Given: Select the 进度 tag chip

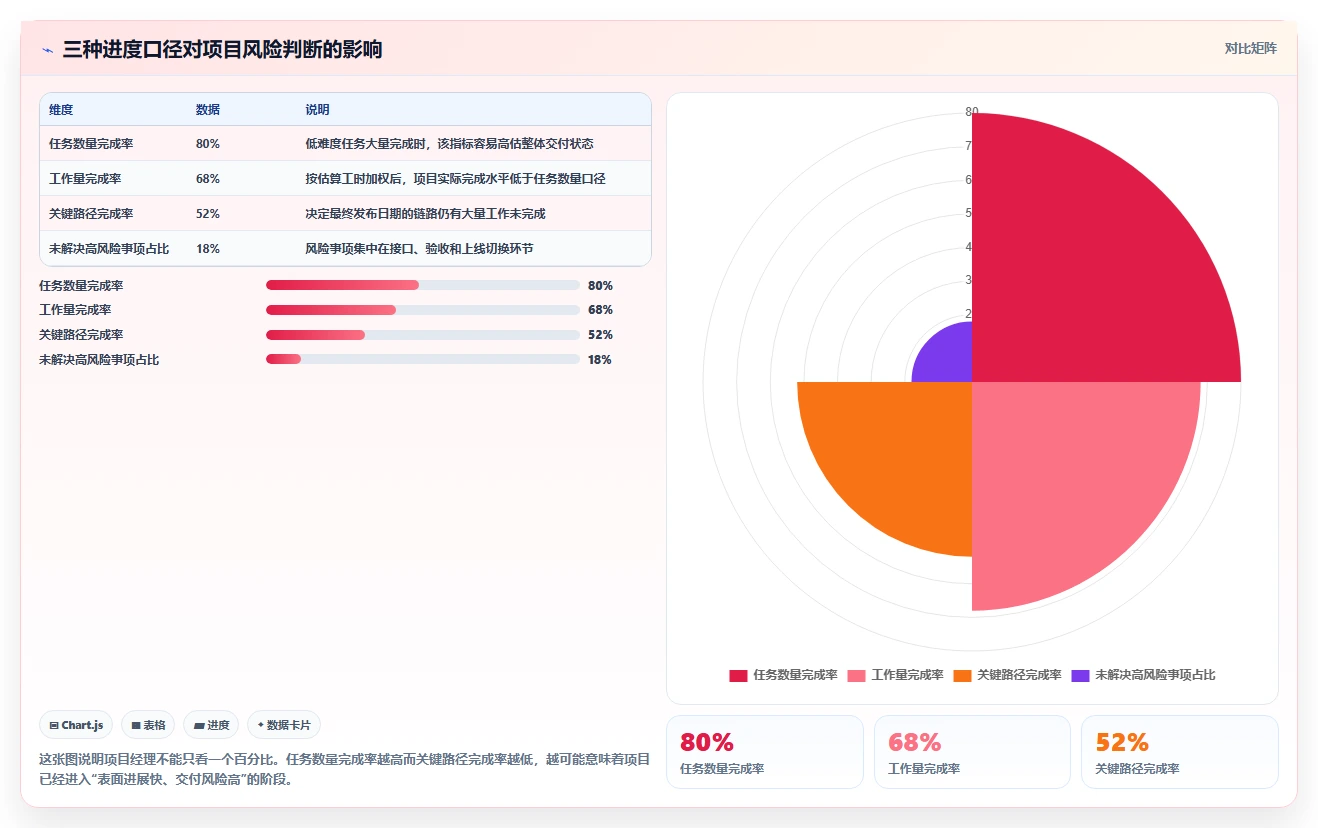Looking at the screenshot, I should pos(211,725).
